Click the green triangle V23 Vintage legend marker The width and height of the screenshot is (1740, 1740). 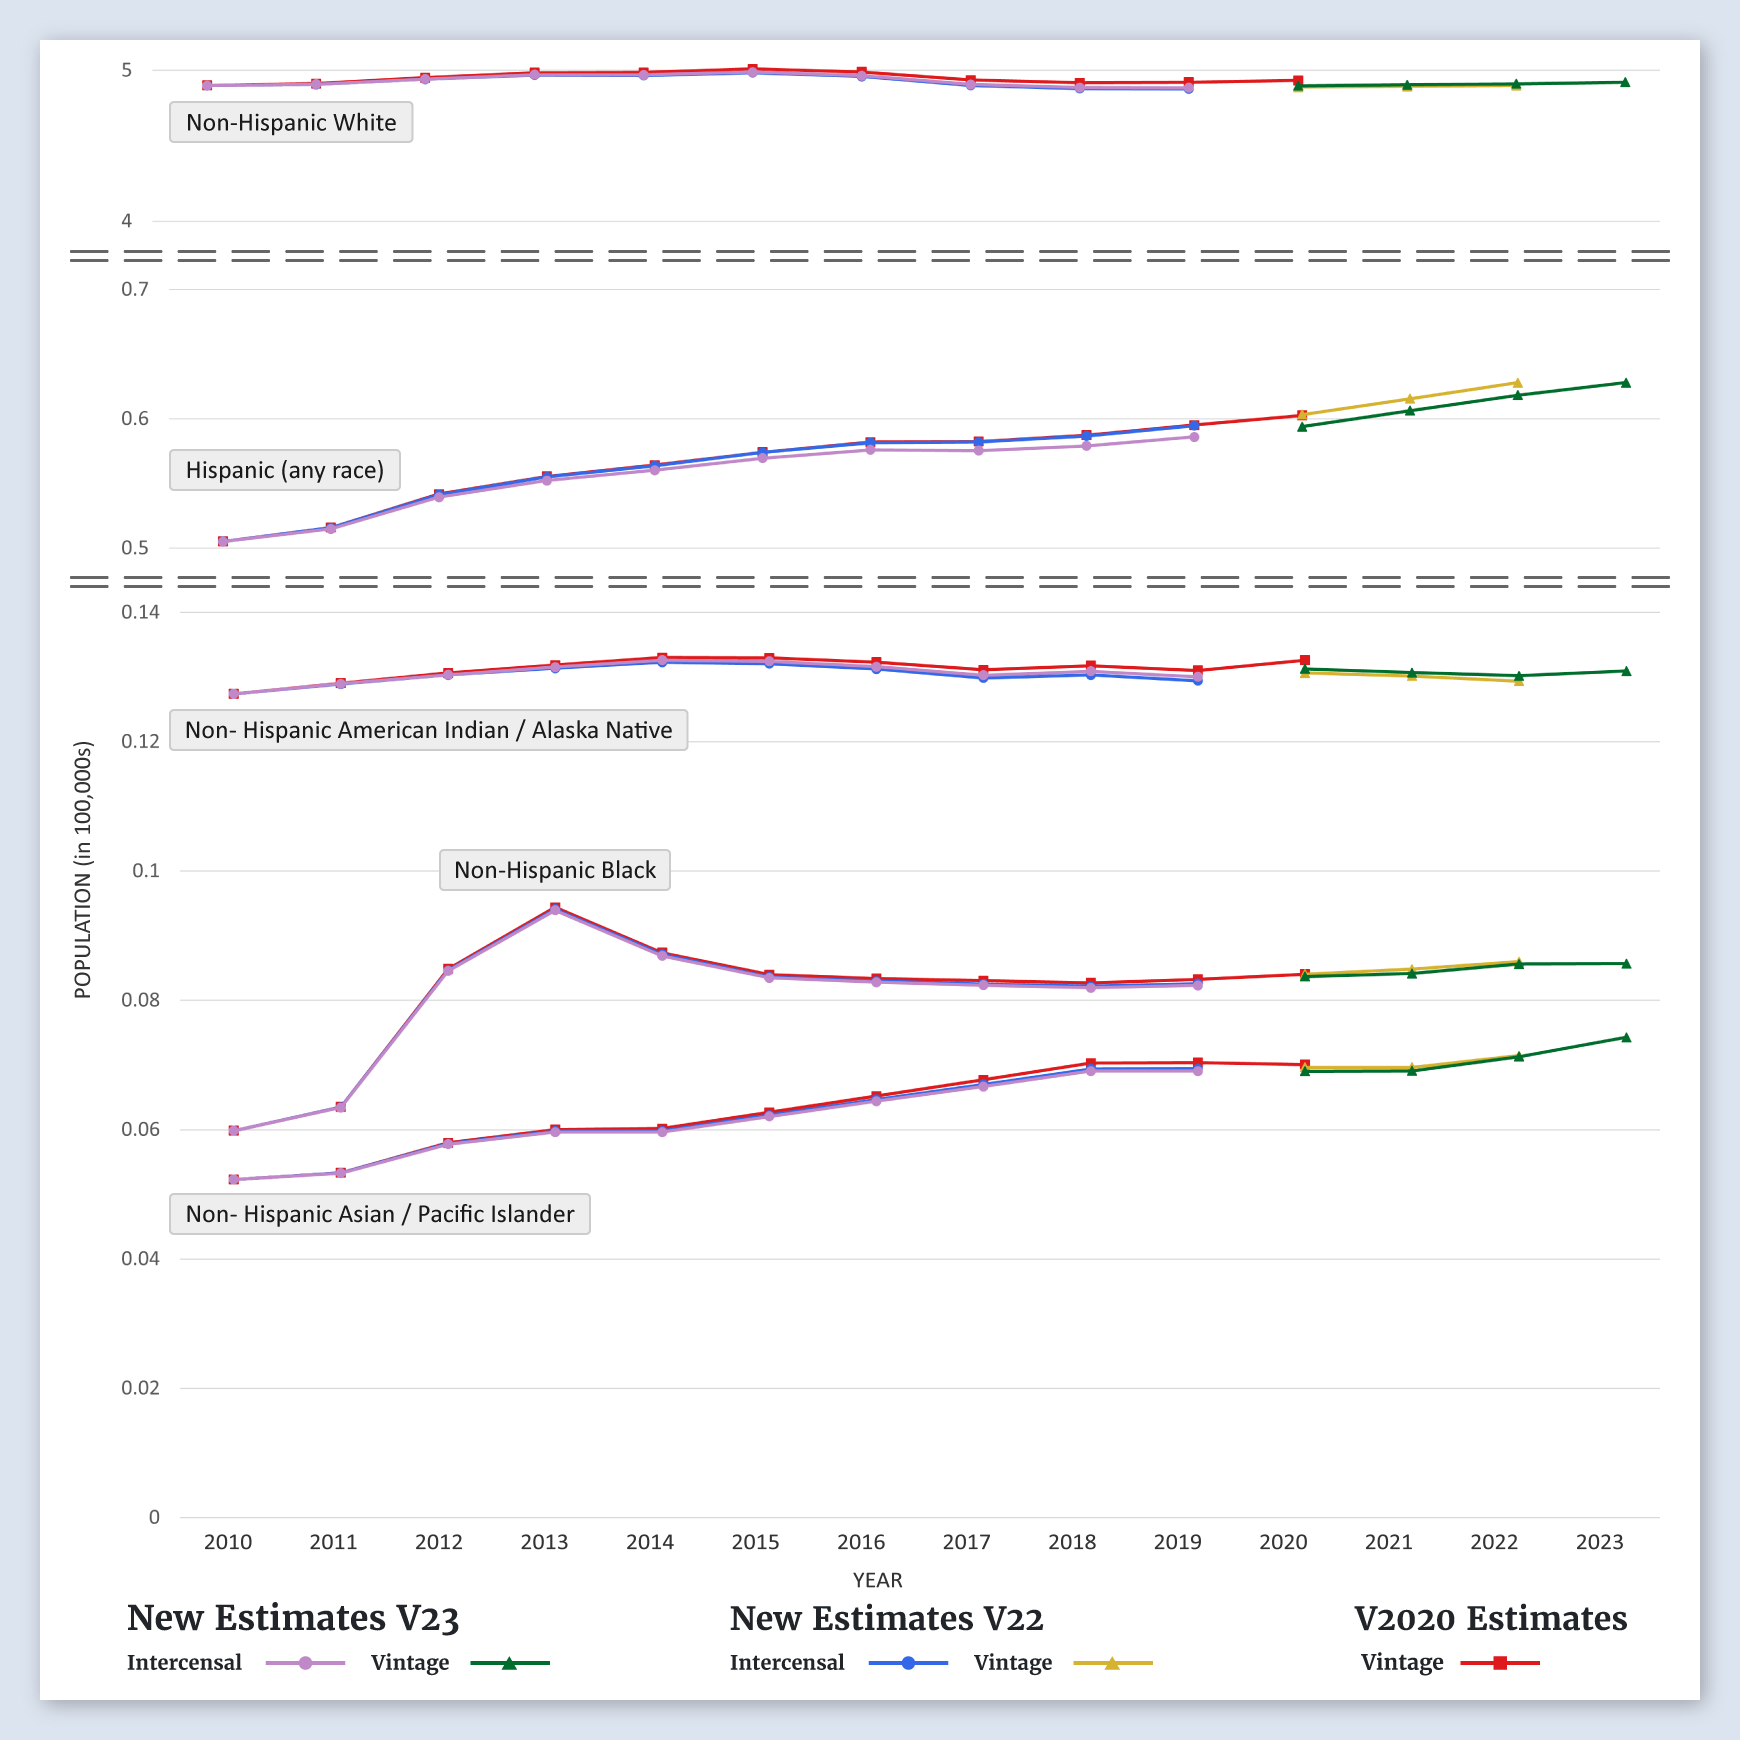pos(509,1663)
